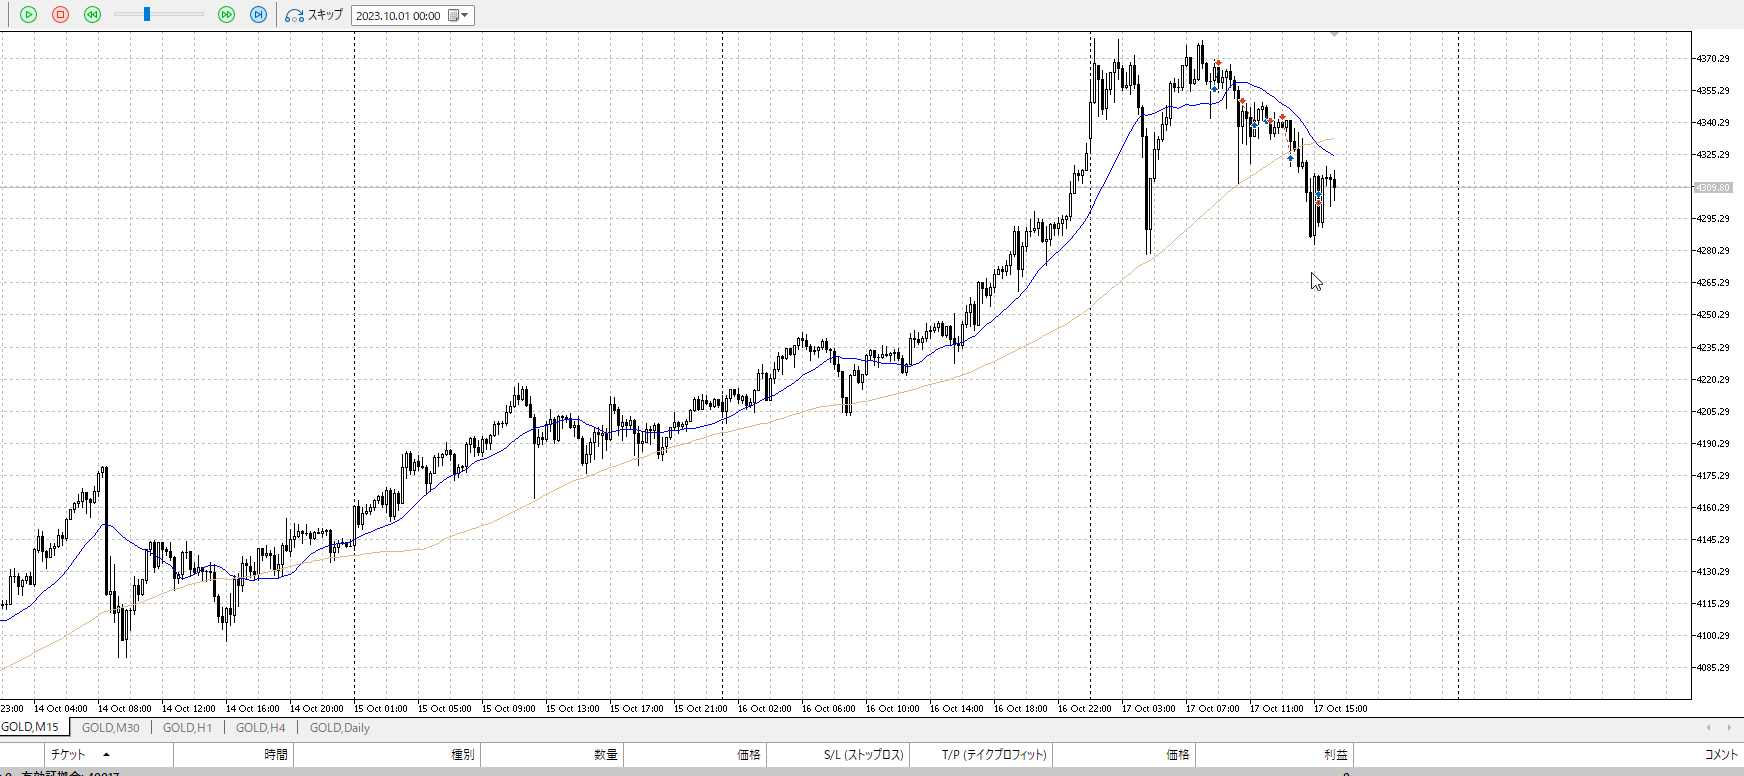Click the T/P (テイクプロフィット) column header
1744x776 pixels.
coord(993,755)
